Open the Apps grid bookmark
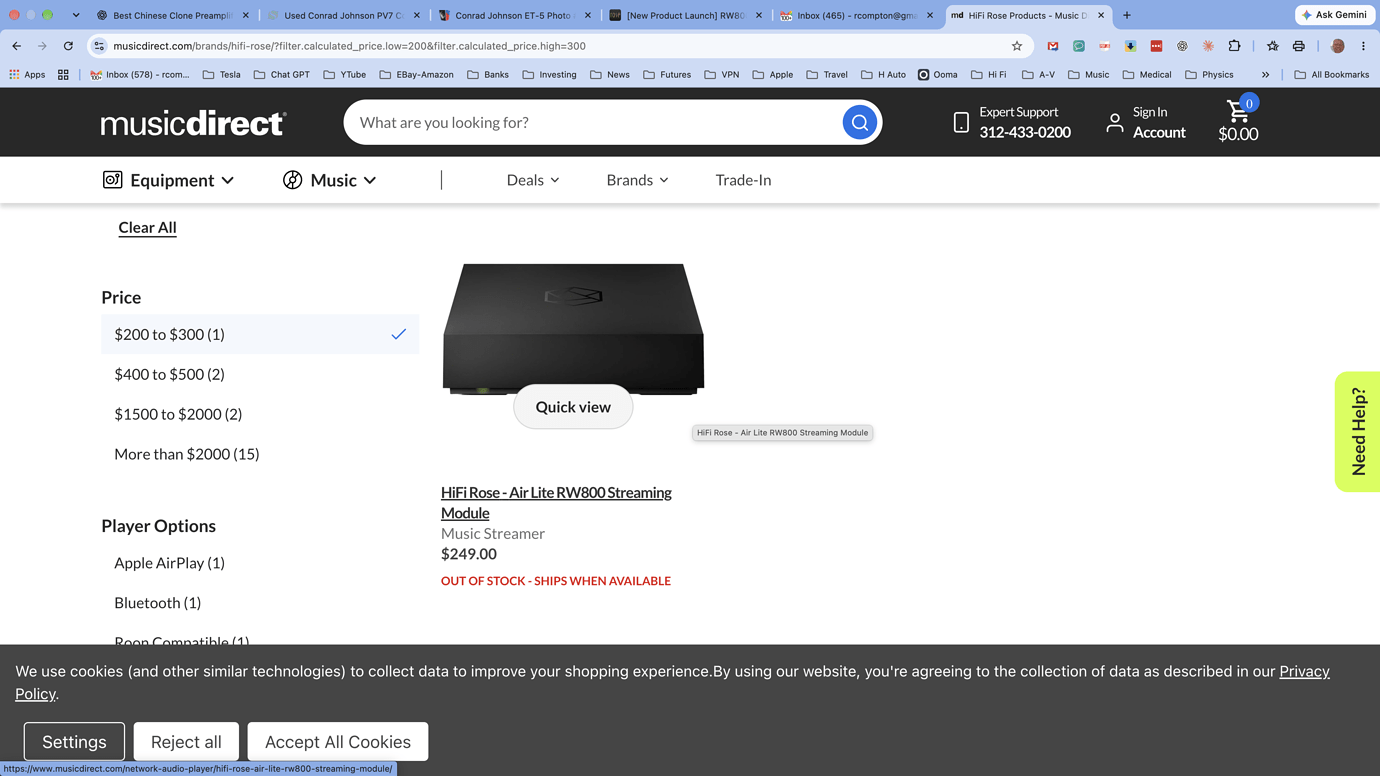 pyautogui.click(x=28, y=74)
